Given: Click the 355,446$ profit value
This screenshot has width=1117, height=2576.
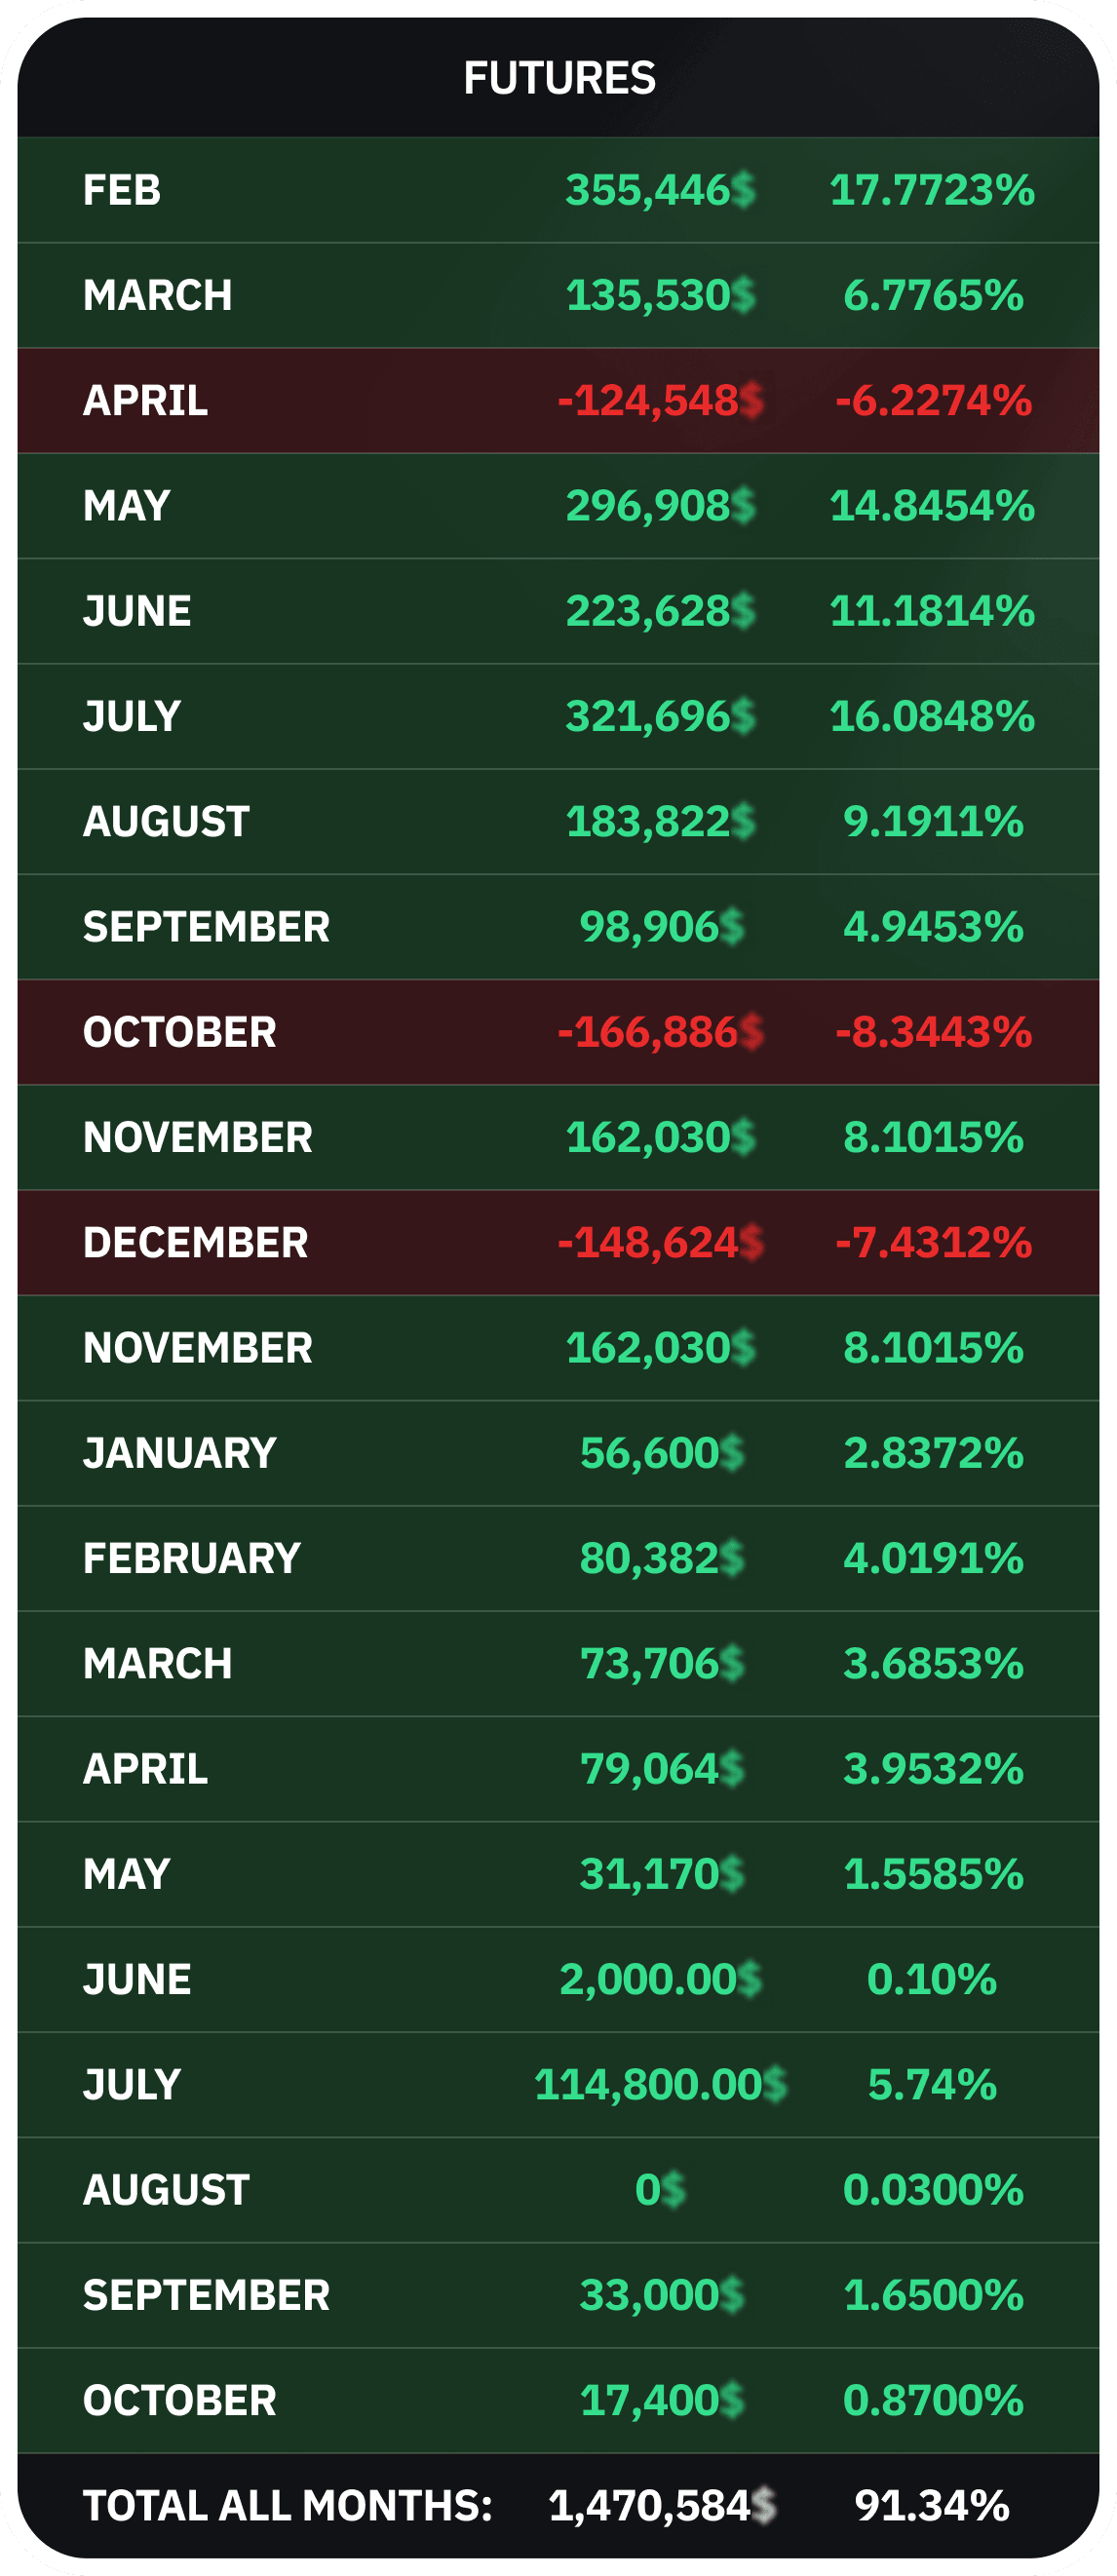Looking at the screenshot, I should [x=660, y=190].
